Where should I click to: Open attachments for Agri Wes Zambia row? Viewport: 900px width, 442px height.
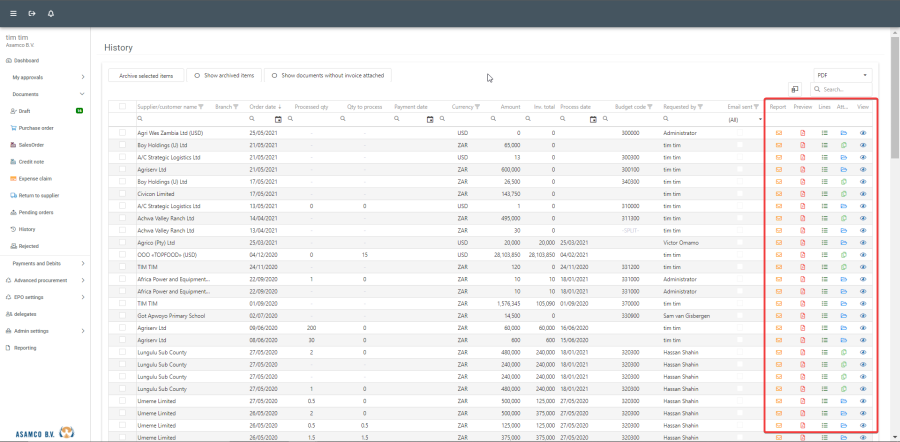click(x=843, y=133)
